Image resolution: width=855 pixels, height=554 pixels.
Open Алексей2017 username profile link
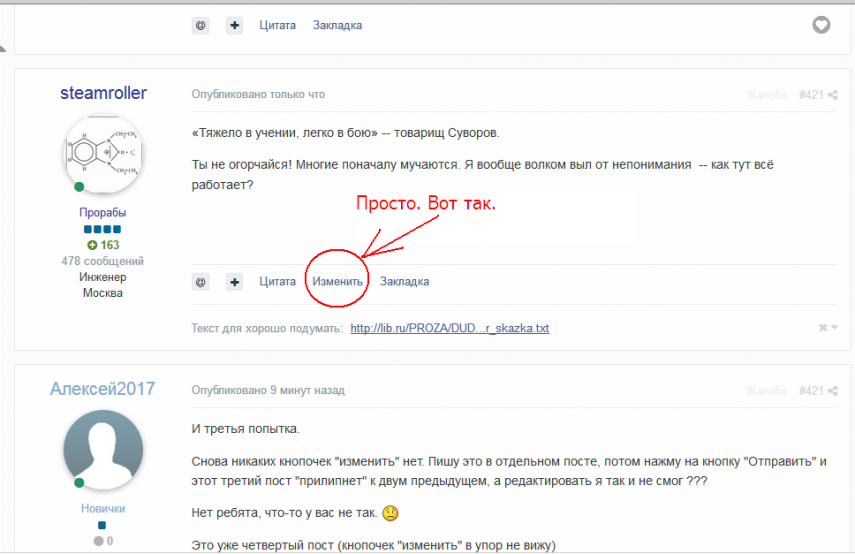click(x=103, y=389)
